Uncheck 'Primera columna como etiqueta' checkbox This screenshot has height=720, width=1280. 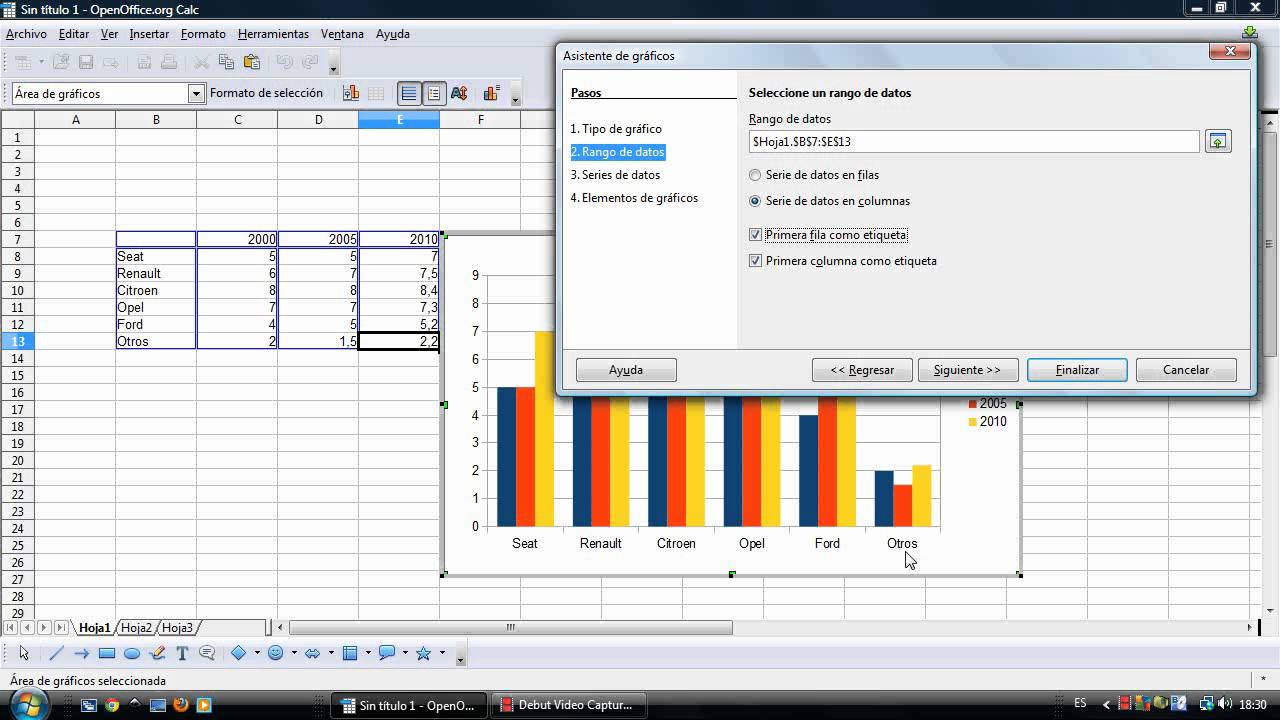coord(755,261)
